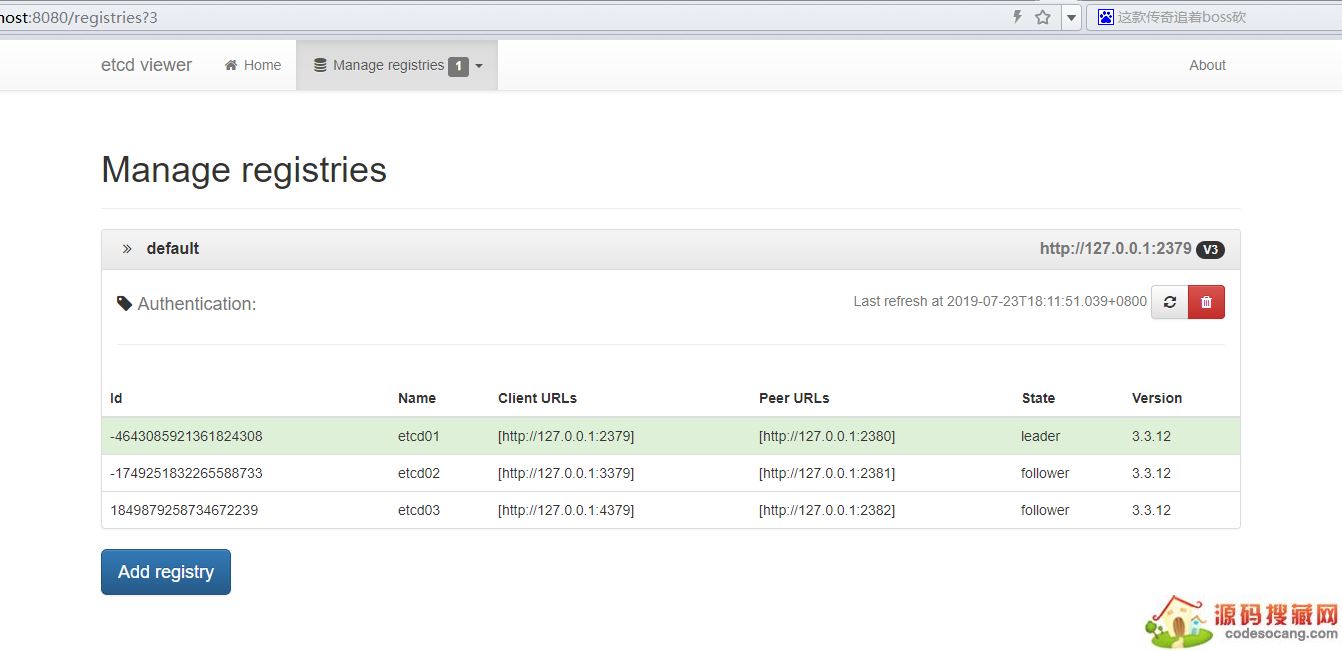This screenshot has height=651, width=1342.
Task: Collapse the default registry panel chevron
Action: pyautogui.click(x=127, y=249)
